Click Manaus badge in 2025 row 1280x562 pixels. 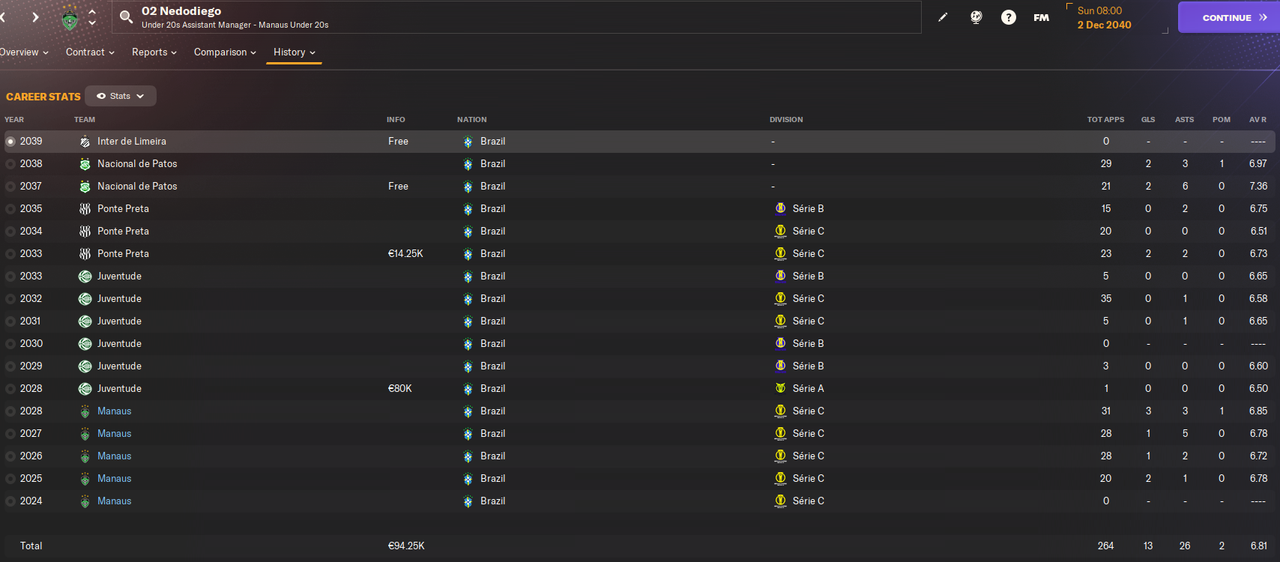coord(85,479)
